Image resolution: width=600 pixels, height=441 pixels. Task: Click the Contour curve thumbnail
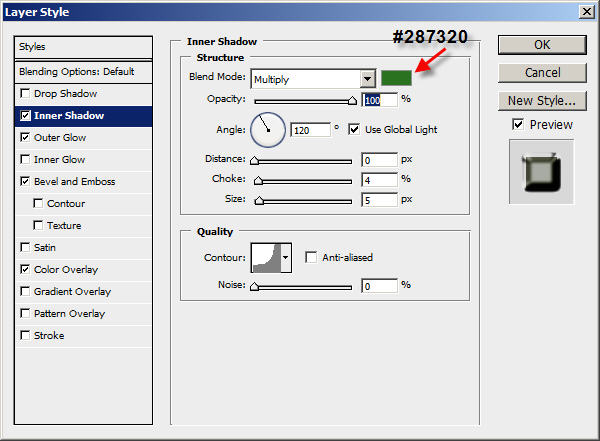click(x=267, y=258)
